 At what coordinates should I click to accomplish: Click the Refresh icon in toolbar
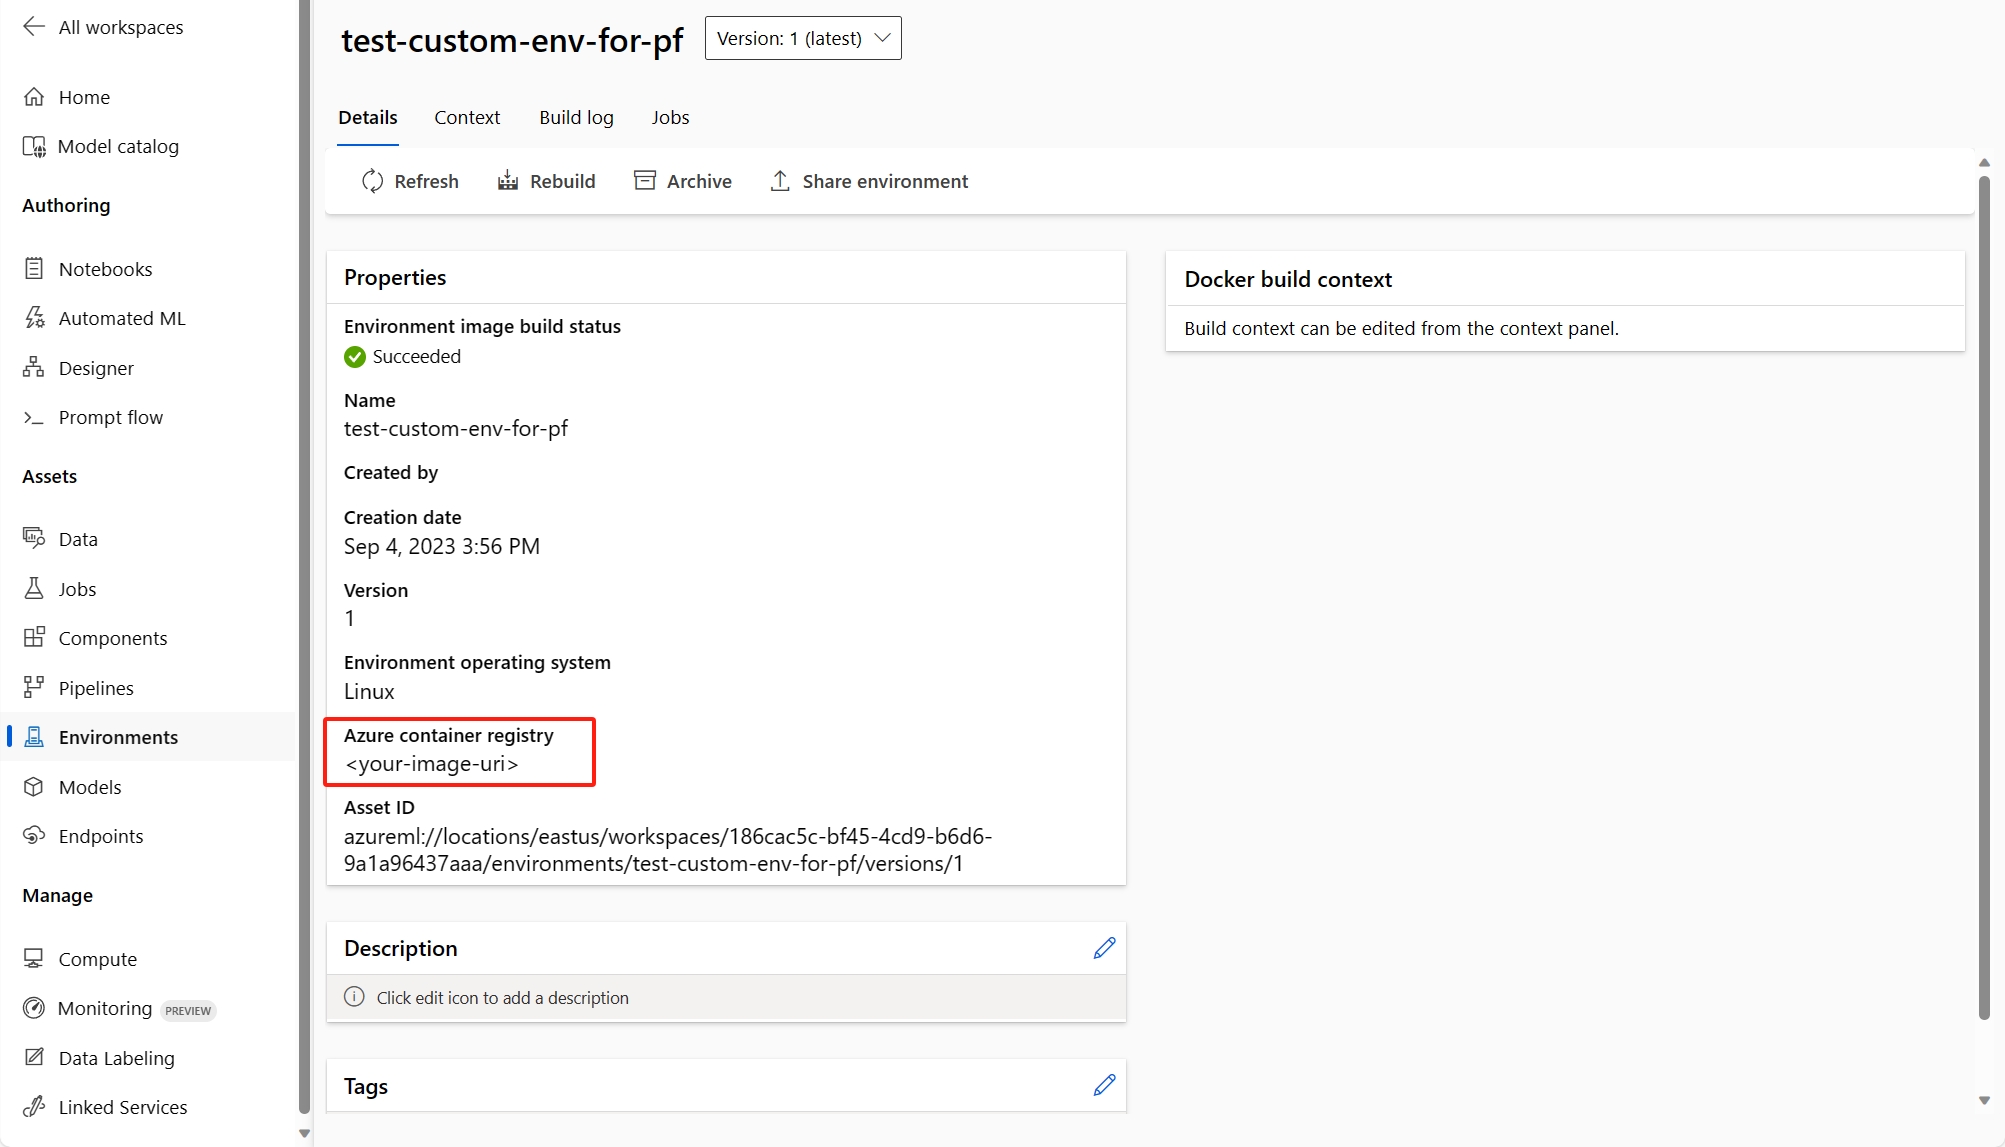click(372, 181)
